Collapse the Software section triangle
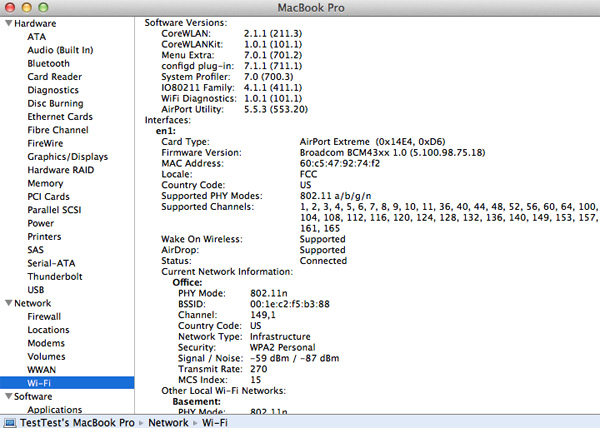Image resolution: width=600 pixels, height=428 pixels. (8, 396)
